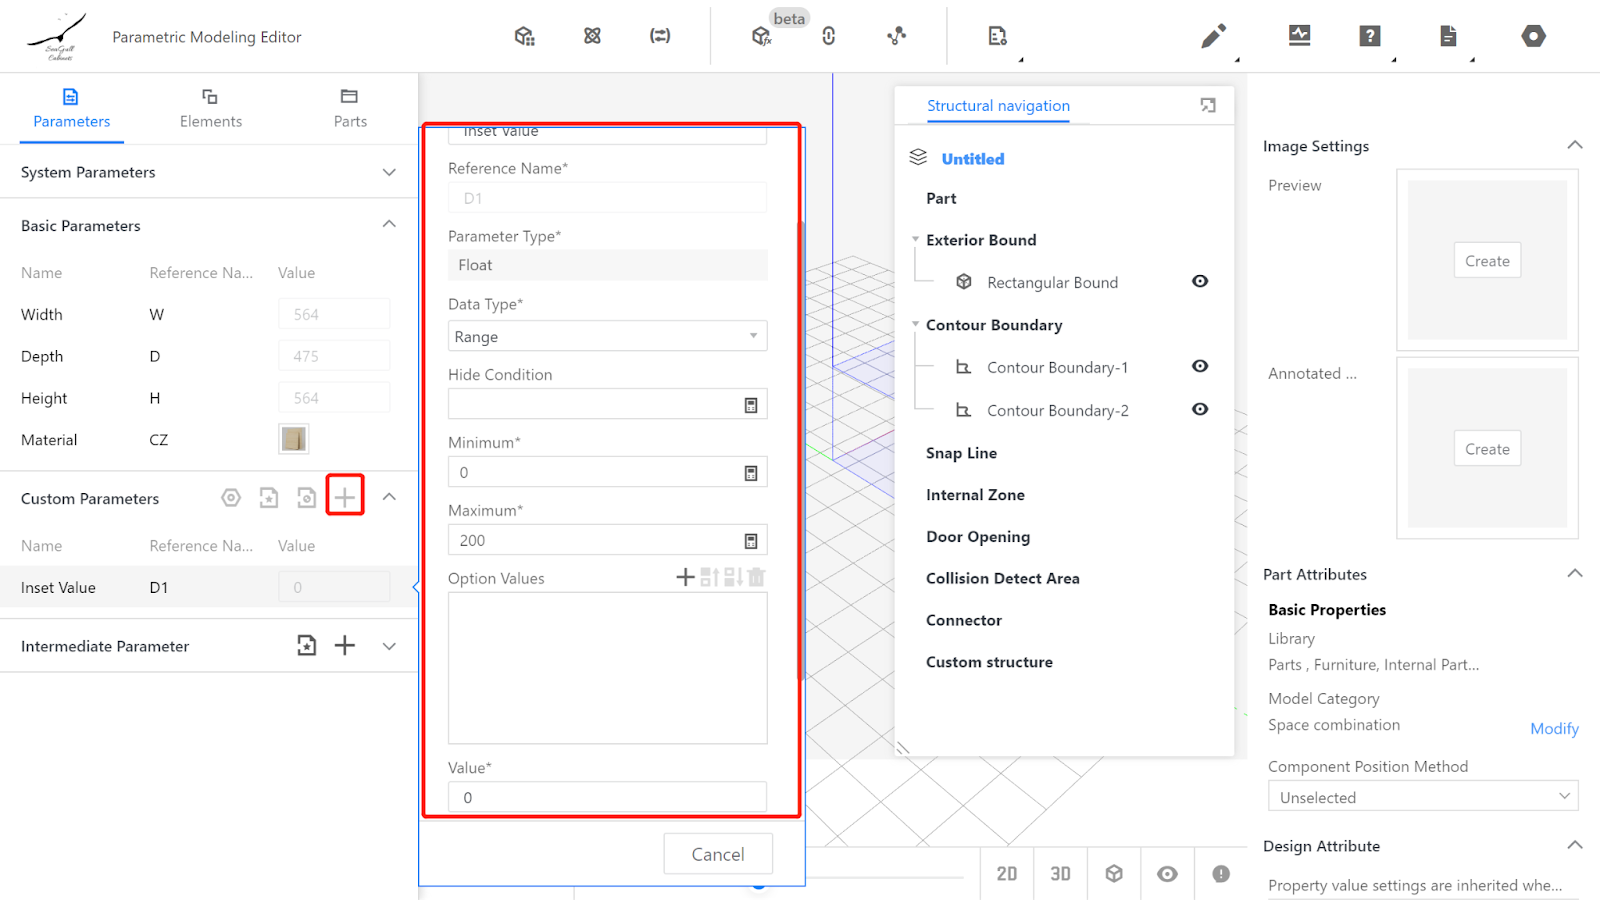Click the page-with-clock icon in Custom Parameters
The image size is (1600, 900).
[307, 498]
